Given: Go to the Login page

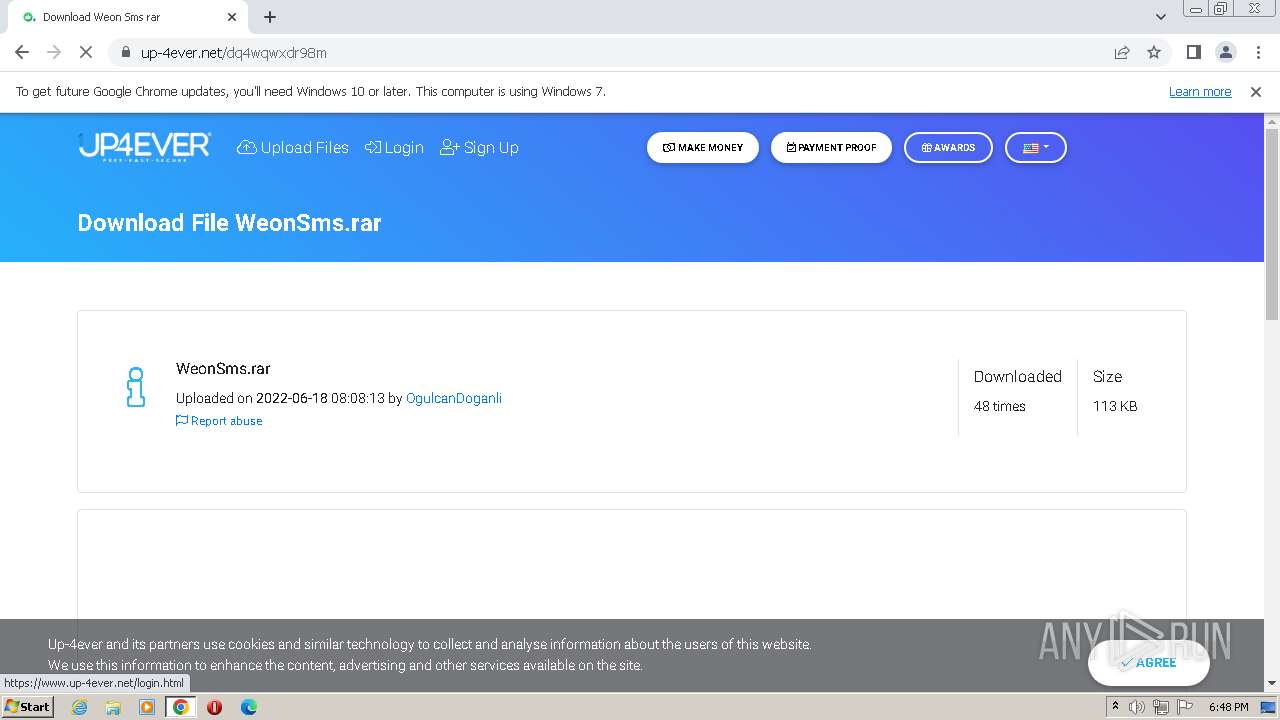Looking at the screenshot, I should coord(394,147).
